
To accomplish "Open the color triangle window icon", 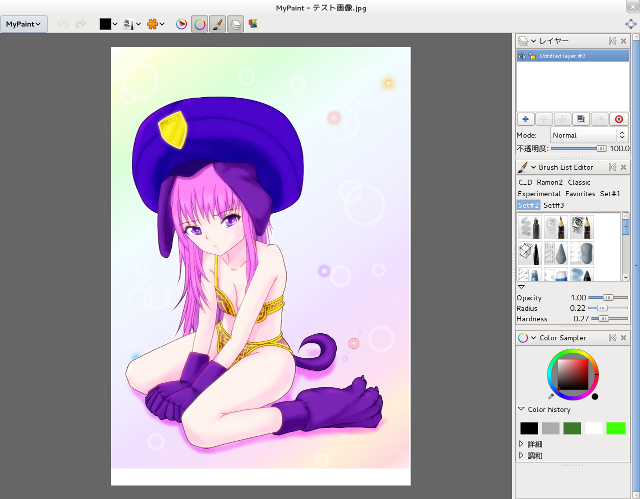I will pos(182,24).
